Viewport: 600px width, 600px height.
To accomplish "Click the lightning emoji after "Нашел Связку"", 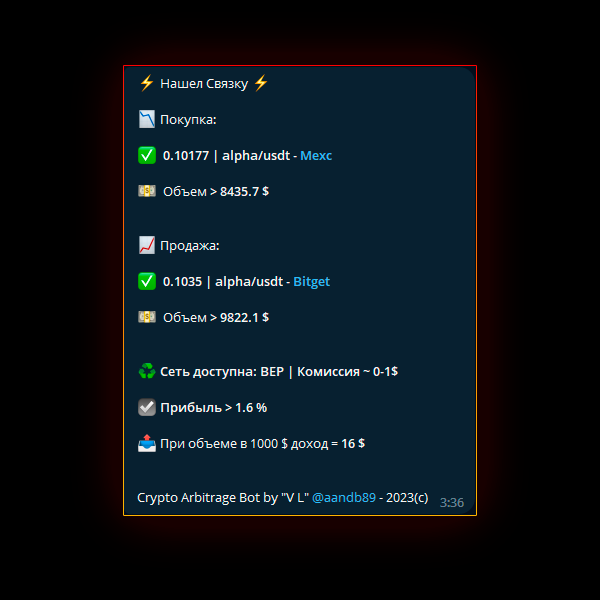I will 261,83.
